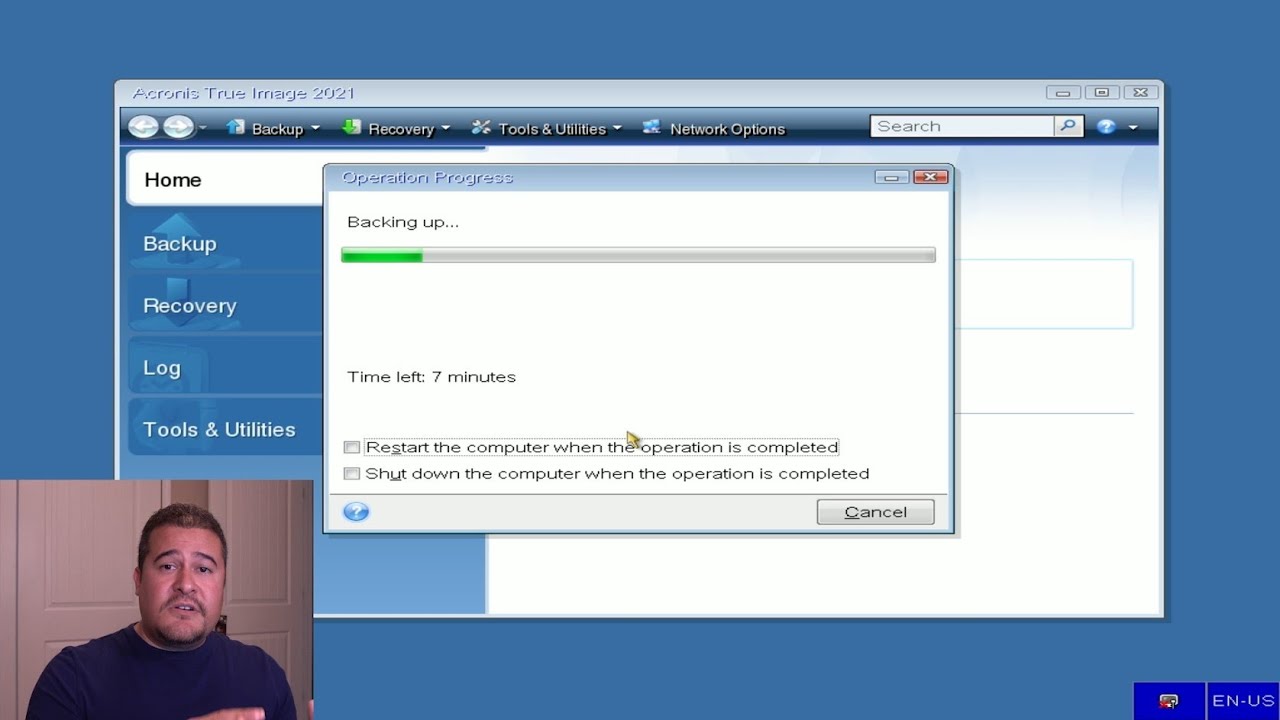Open the Recovery menu label
Image resolution: width=1280 pixels, height=720 pixels.
[401, 129]
